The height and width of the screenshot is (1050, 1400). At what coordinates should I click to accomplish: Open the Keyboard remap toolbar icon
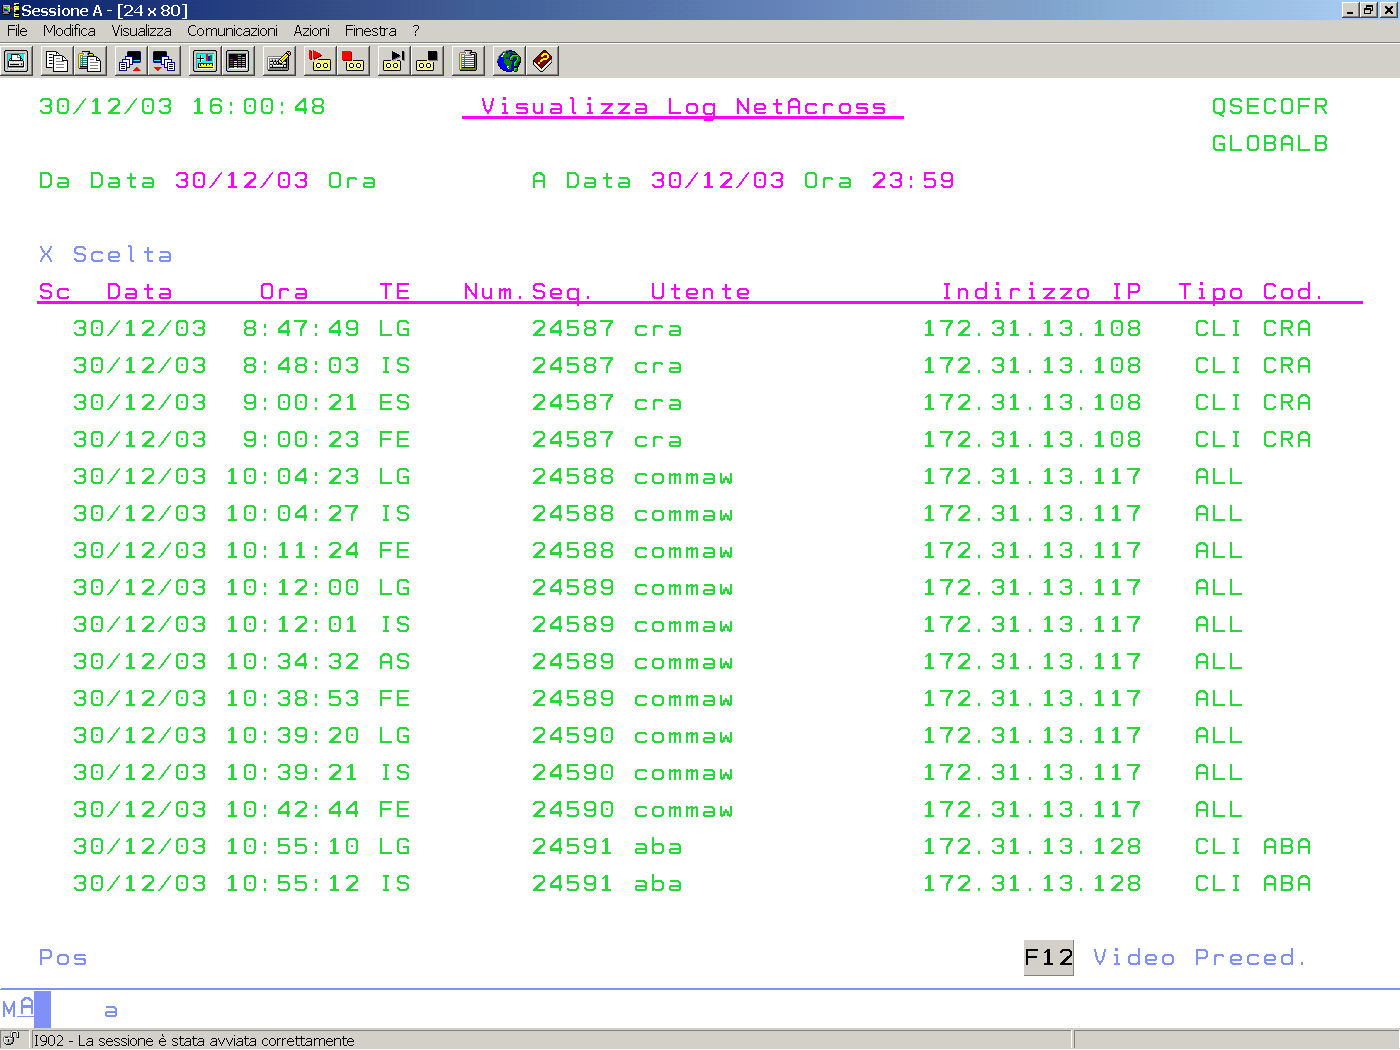(279, 61)
